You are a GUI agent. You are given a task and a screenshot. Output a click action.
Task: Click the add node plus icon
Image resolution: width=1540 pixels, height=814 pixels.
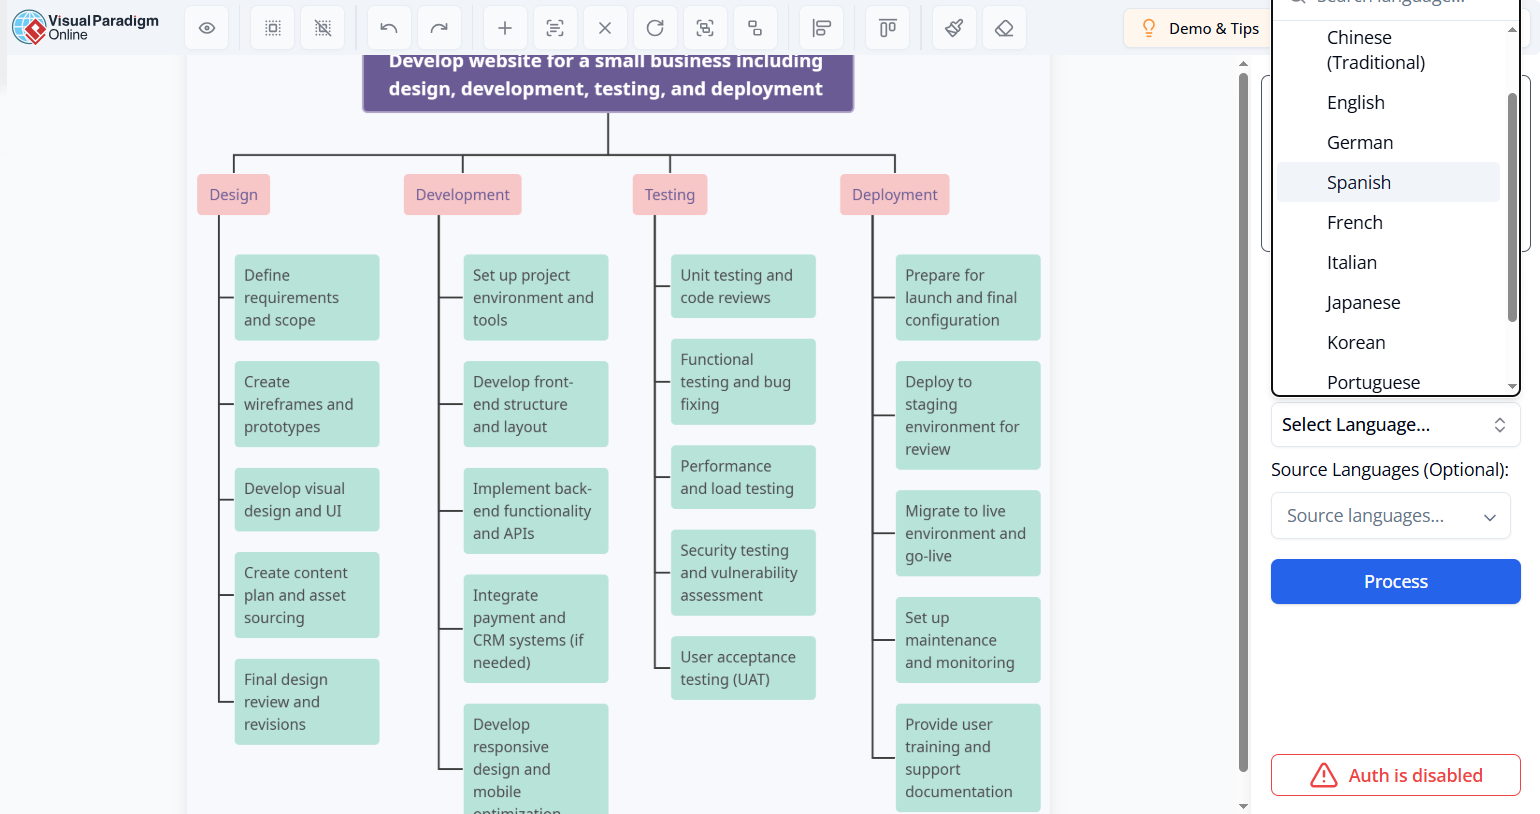click(505, 27)
